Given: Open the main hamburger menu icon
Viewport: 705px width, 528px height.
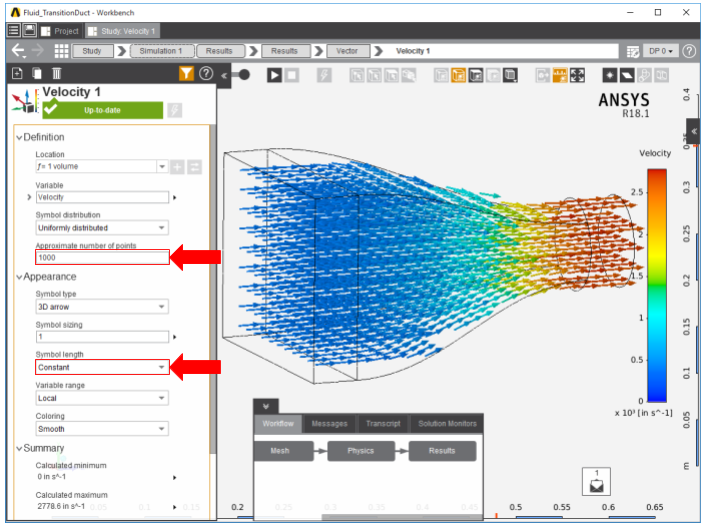Looking at the screenshot, I should pyautogui.click(x=14, y=30).
